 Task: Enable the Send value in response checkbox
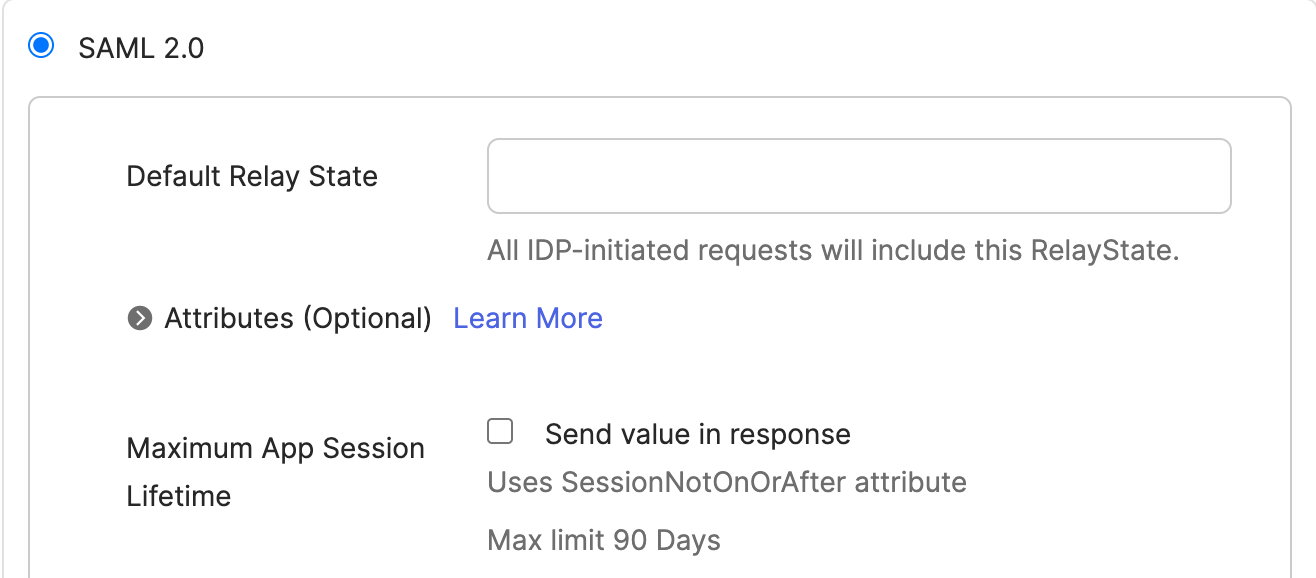[x=500, y=432]
